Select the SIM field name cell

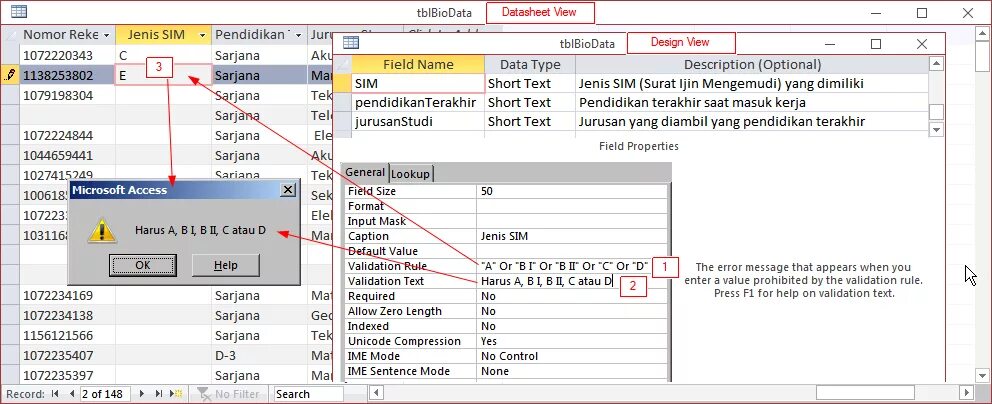coord(418,83)
